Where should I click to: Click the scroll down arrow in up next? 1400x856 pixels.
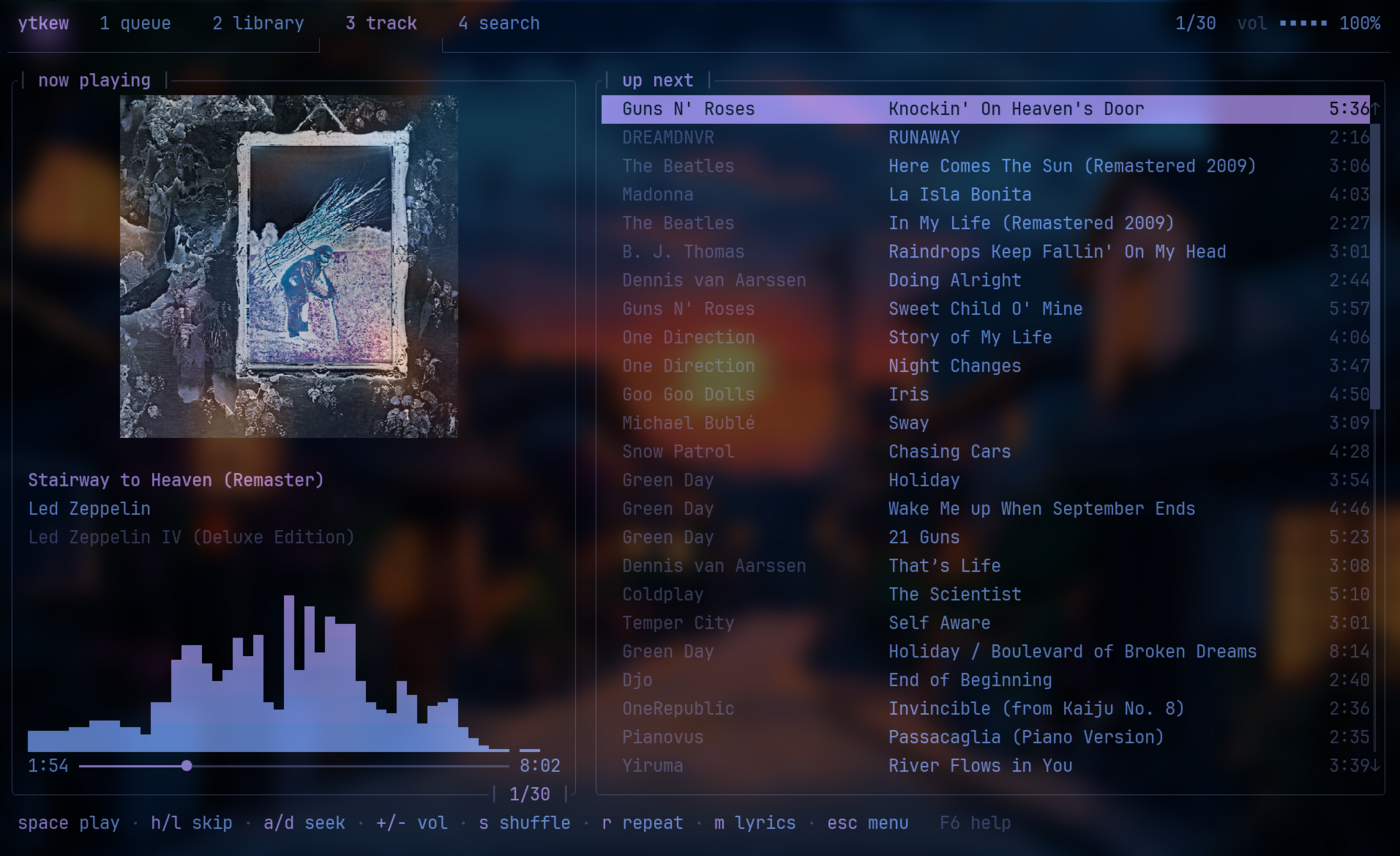click(x=1375, y=766)
